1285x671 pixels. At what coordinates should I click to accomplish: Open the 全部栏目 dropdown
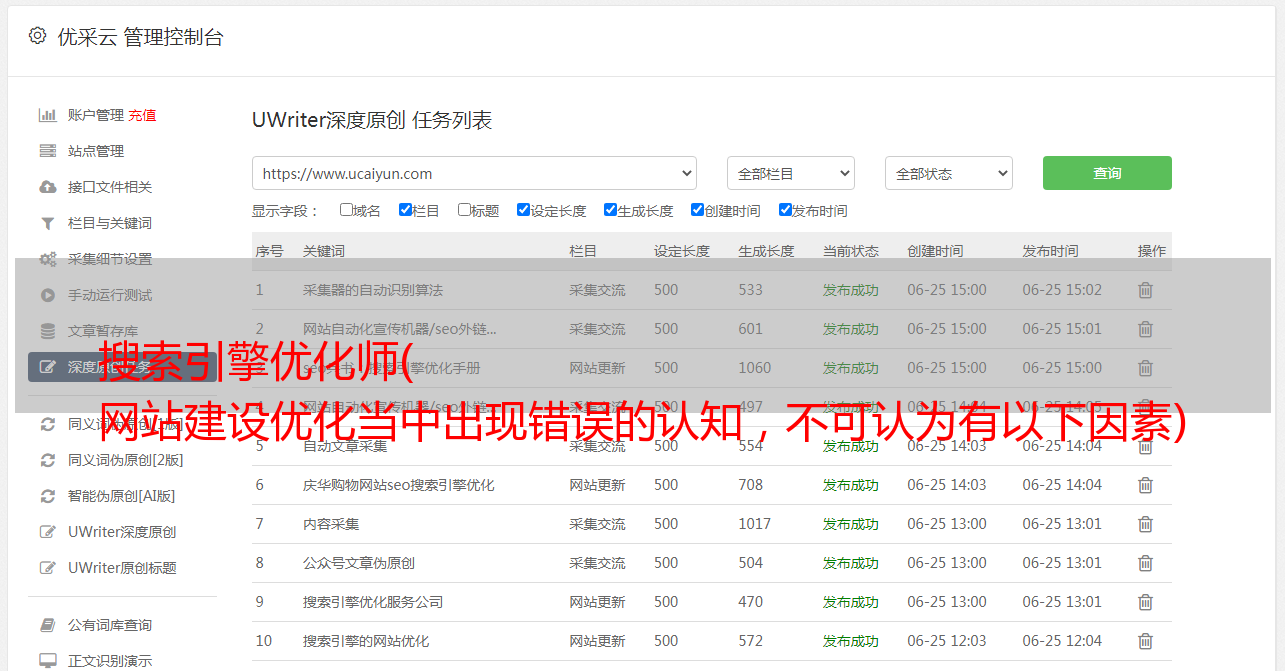791,173
